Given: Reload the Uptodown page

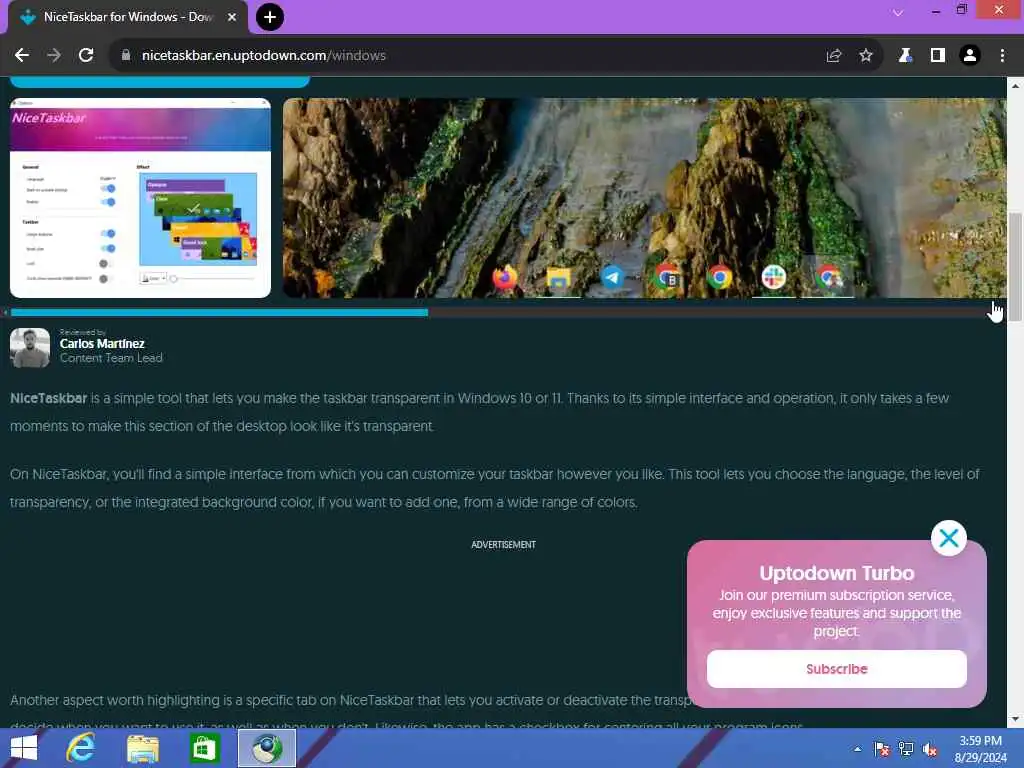Looking at the screenshot, I should (x=86, y=56).
